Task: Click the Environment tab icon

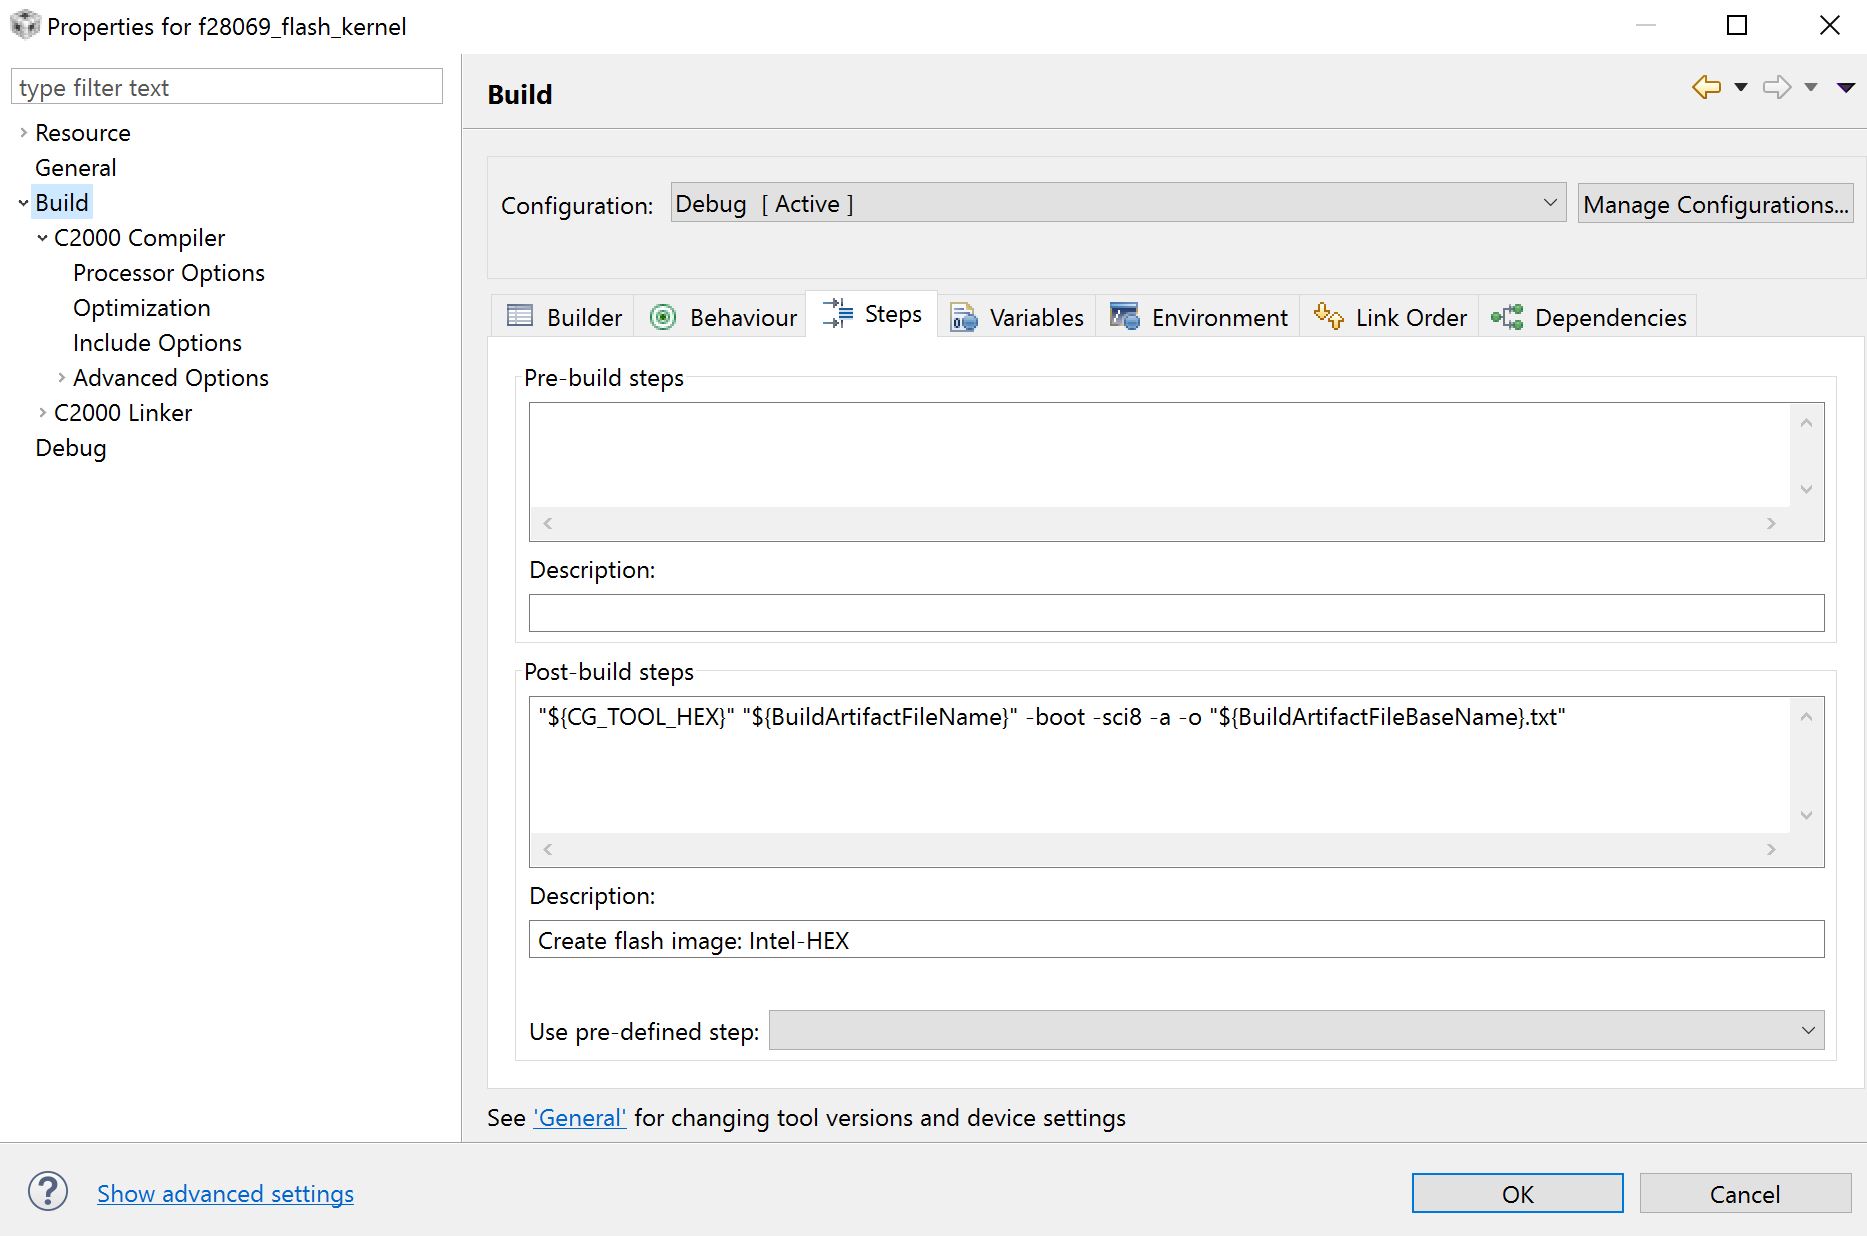Action: 1125,317
